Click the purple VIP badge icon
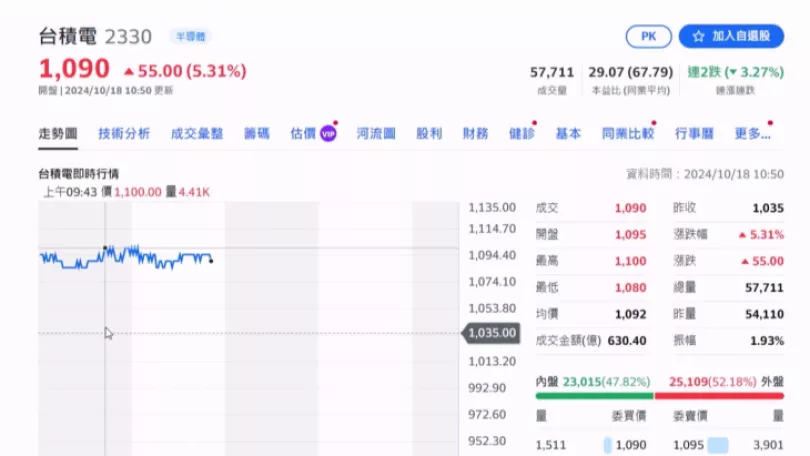This screenshot has width=810, height=456. coord(328,134)
